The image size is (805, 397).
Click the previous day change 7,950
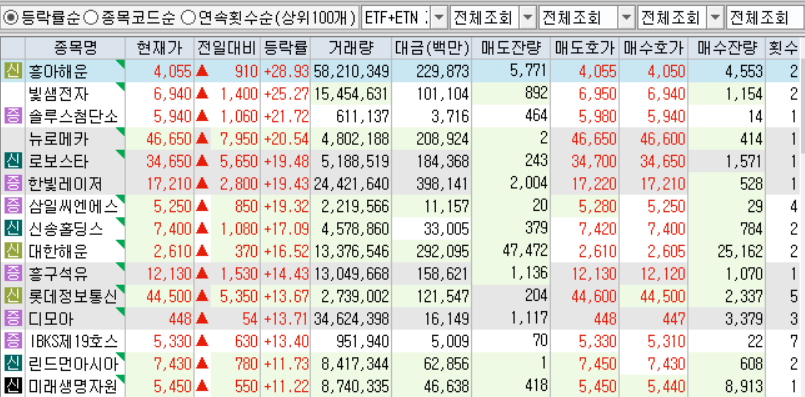239,139
